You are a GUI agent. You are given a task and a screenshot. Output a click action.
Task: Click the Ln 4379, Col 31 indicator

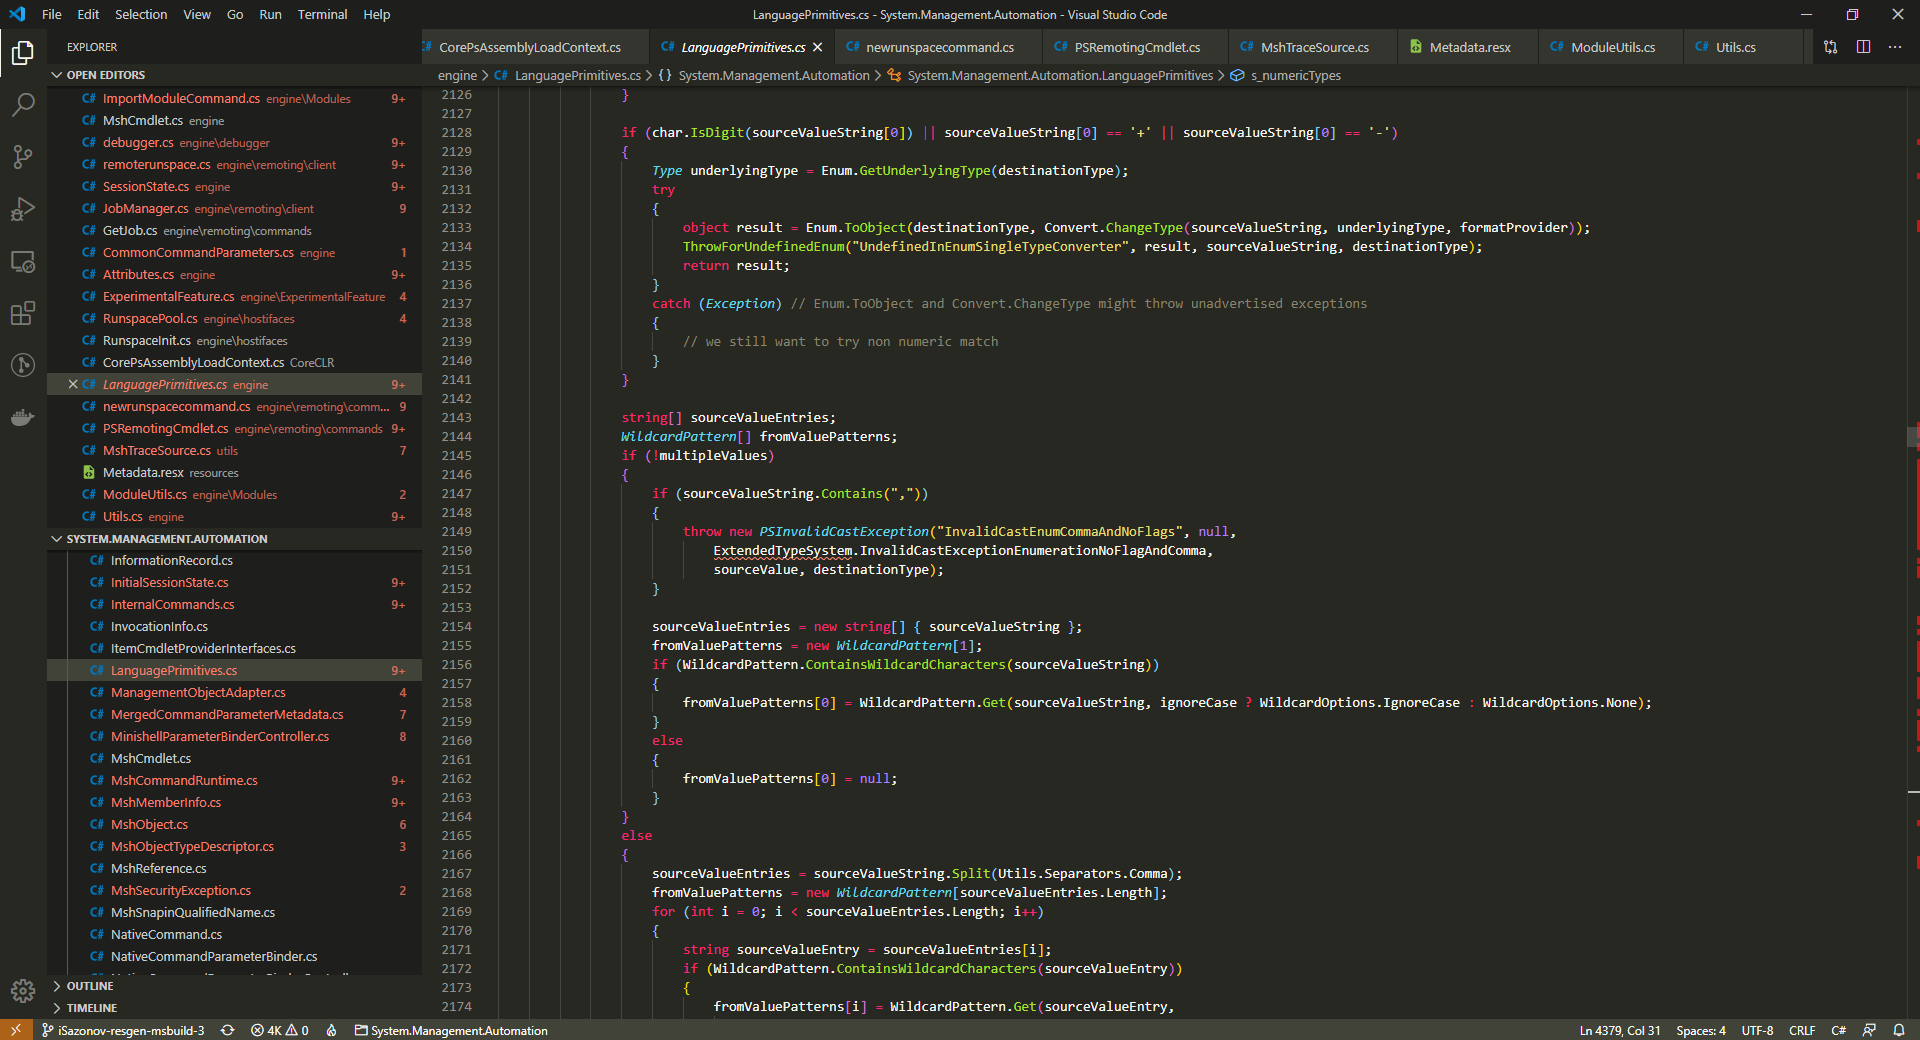1620,1030
